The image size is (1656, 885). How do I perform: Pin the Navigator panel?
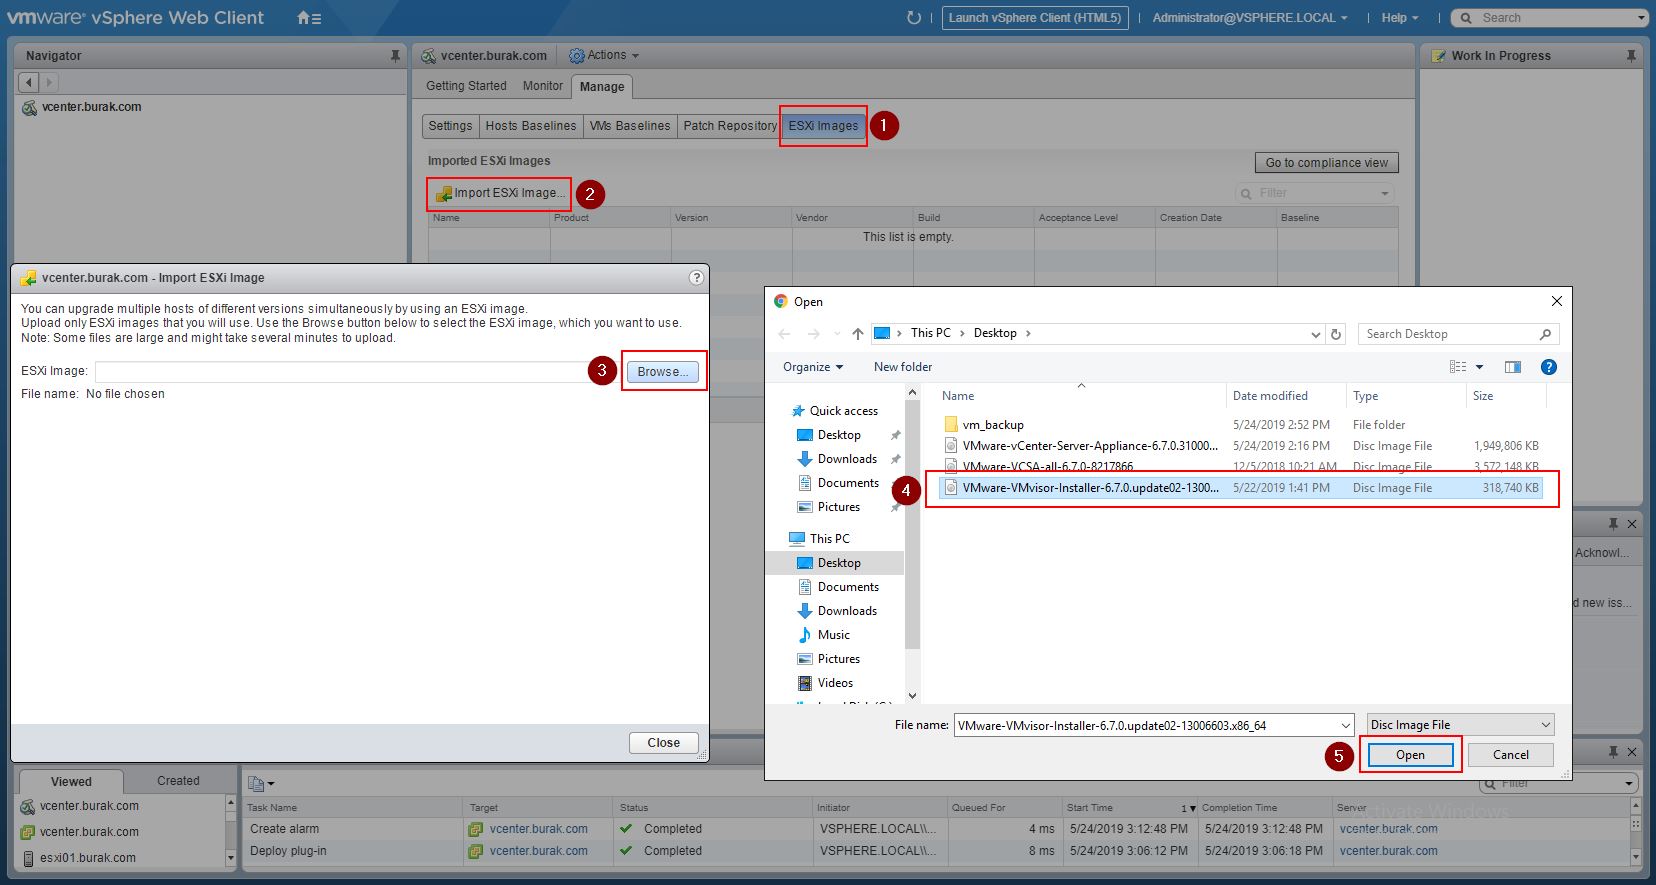pyautogui.click(x=395, y=56)
